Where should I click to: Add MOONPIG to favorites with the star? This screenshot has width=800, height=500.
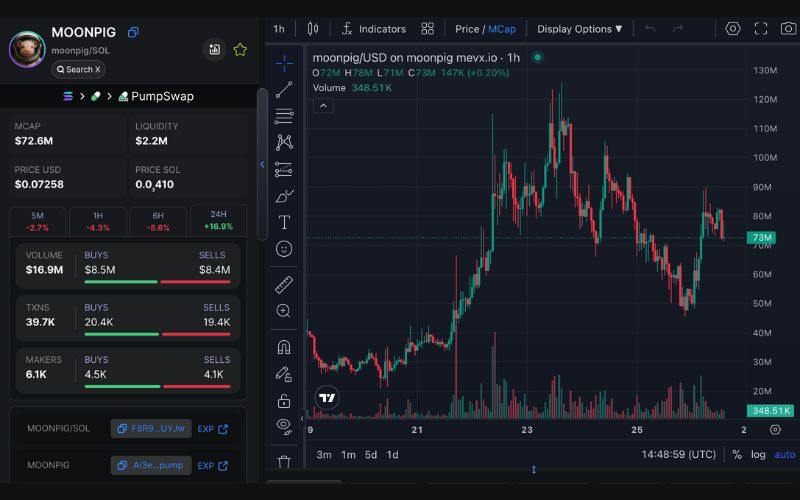(240, 49)
